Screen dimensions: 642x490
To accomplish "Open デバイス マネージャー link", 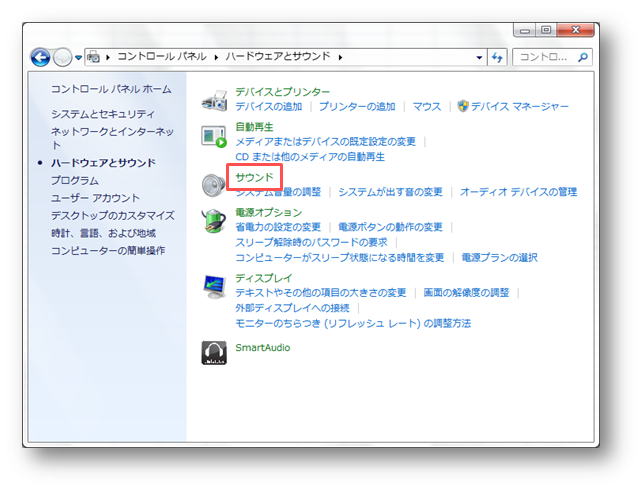I will [x=520, y=106].
